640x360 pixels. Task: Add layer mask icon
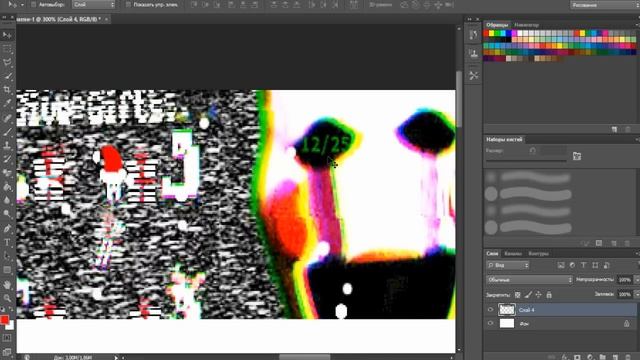click(x=577, y=357)
